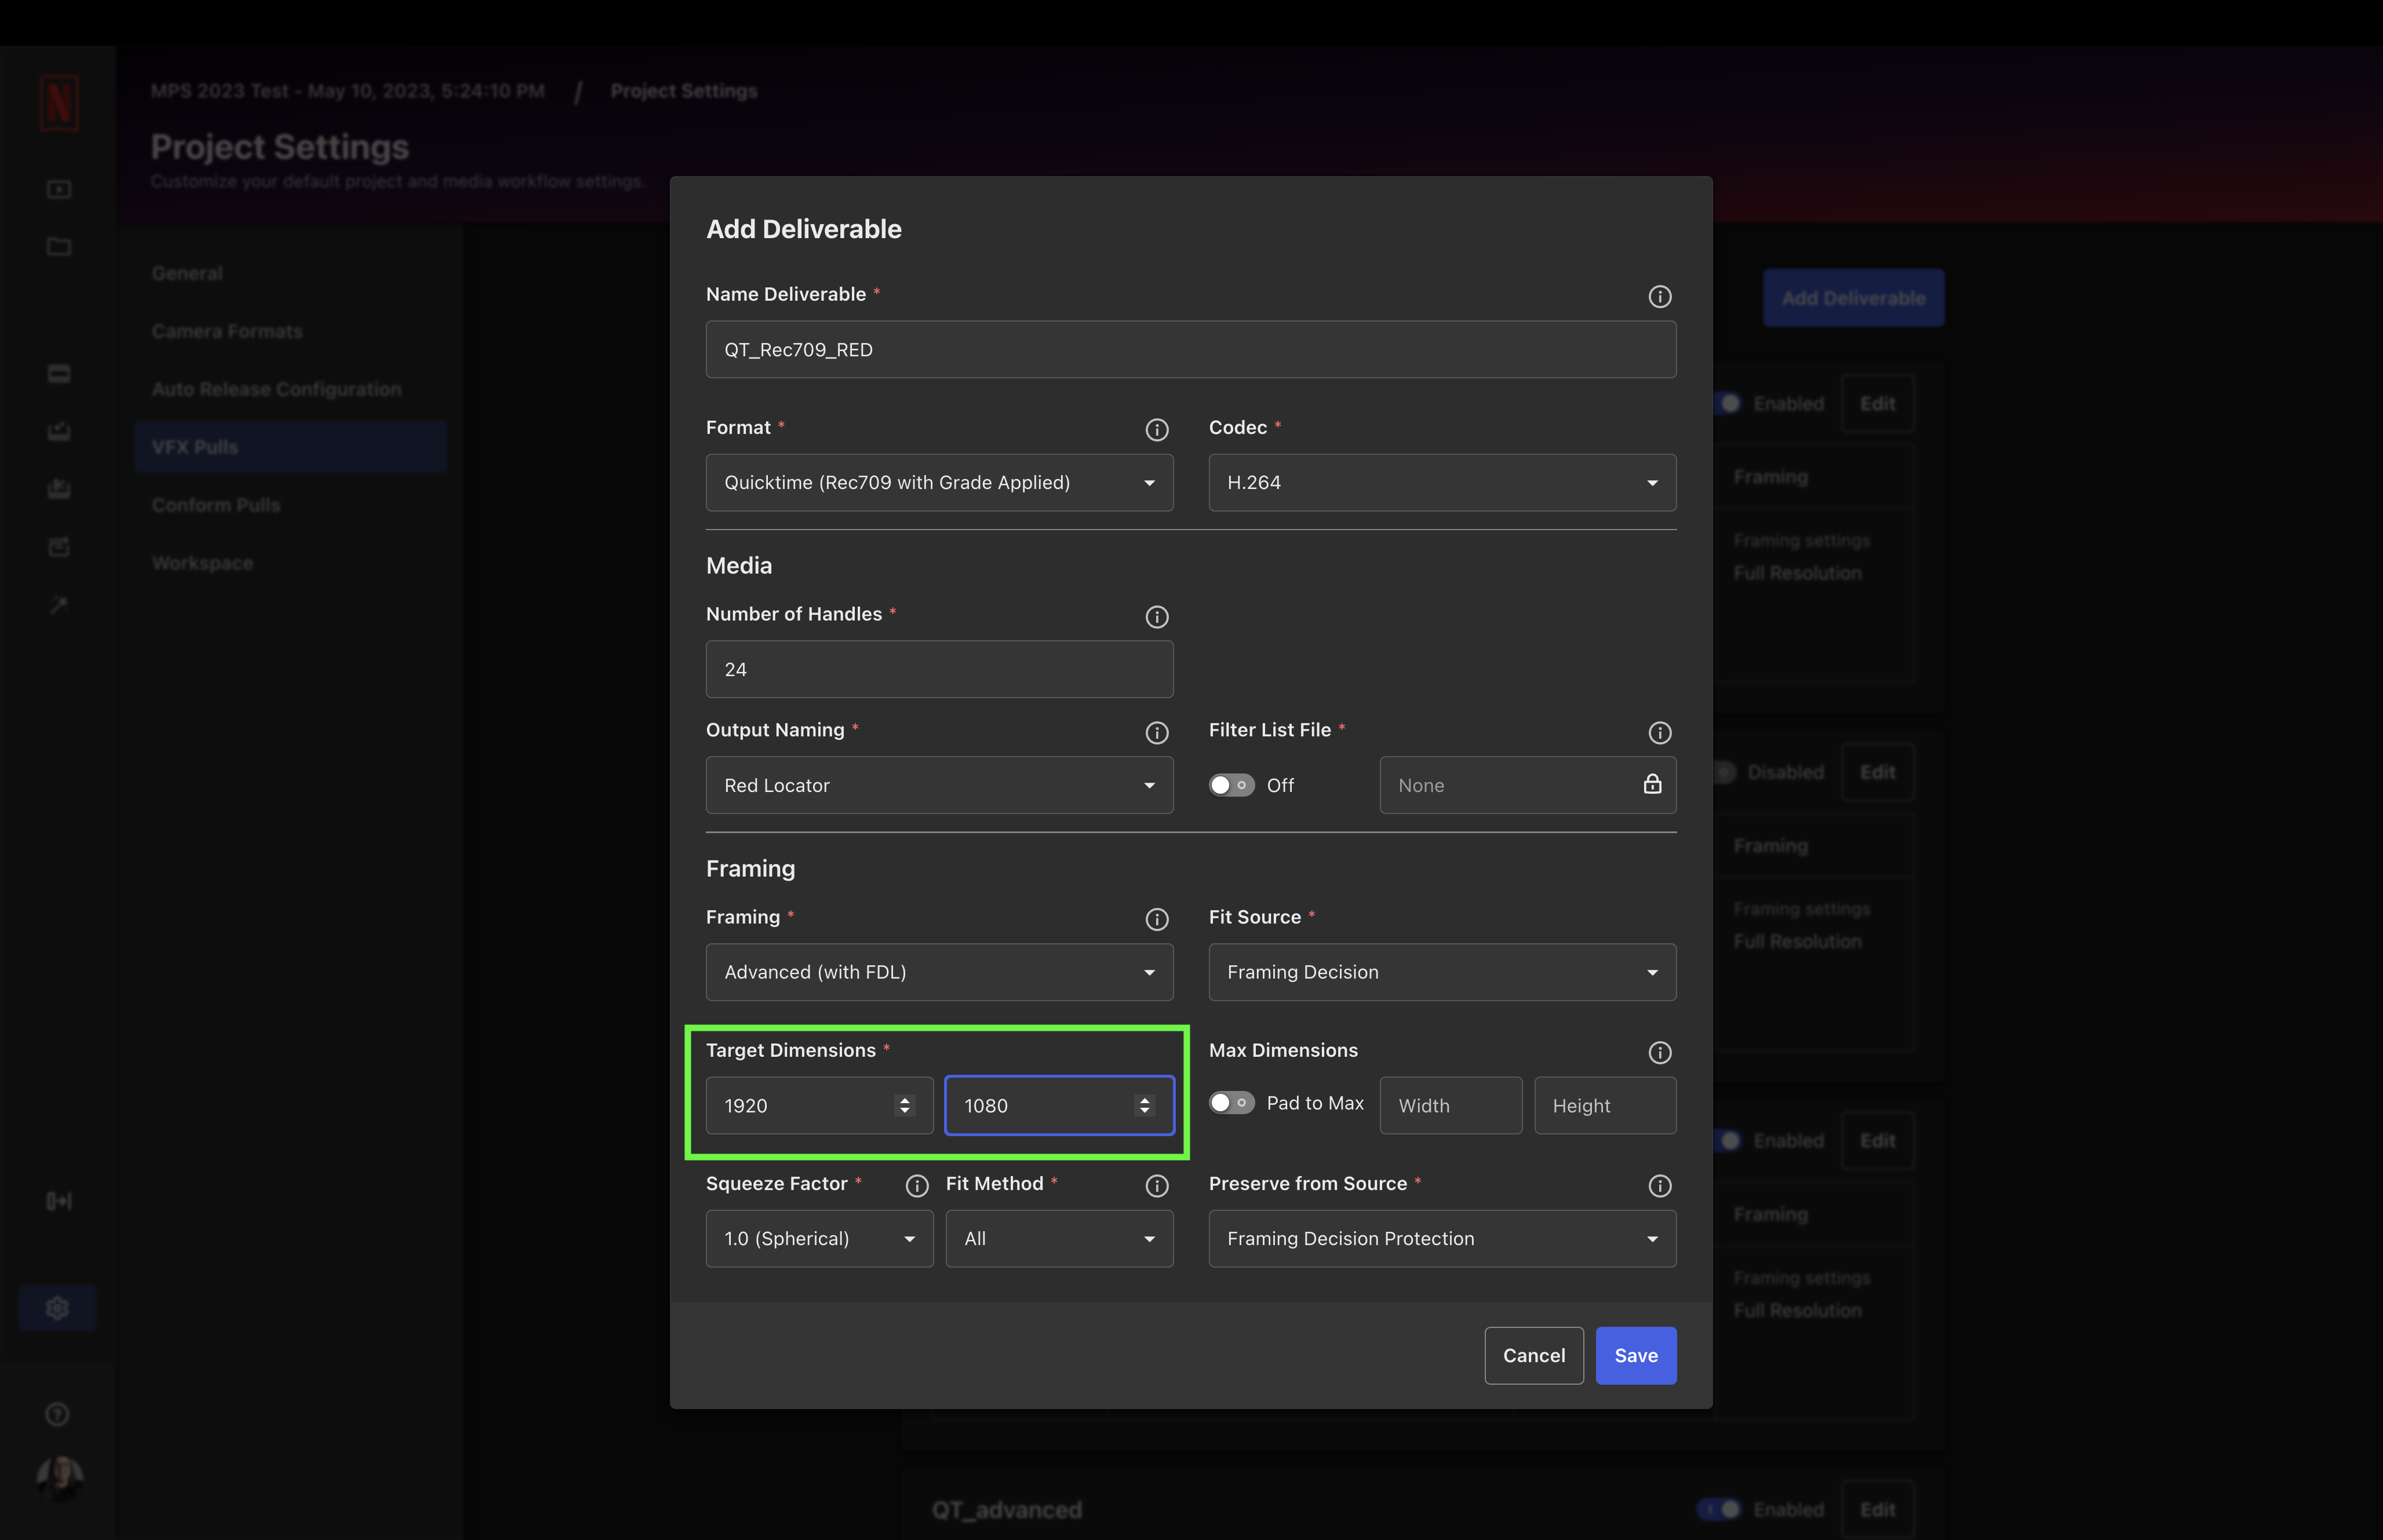Select Conform Pulls menu item
2383x1540 pixels.
pos(215,505)
